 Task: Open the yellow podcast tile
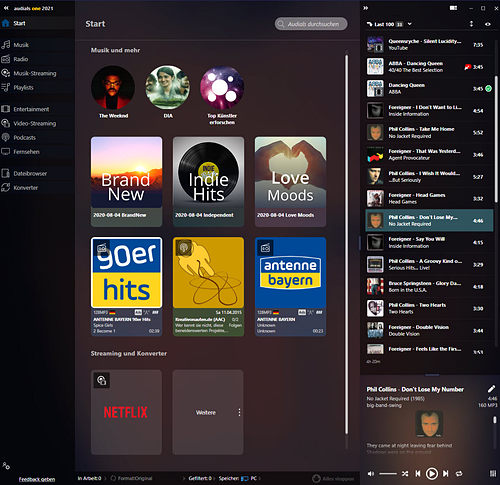(208, 286)
